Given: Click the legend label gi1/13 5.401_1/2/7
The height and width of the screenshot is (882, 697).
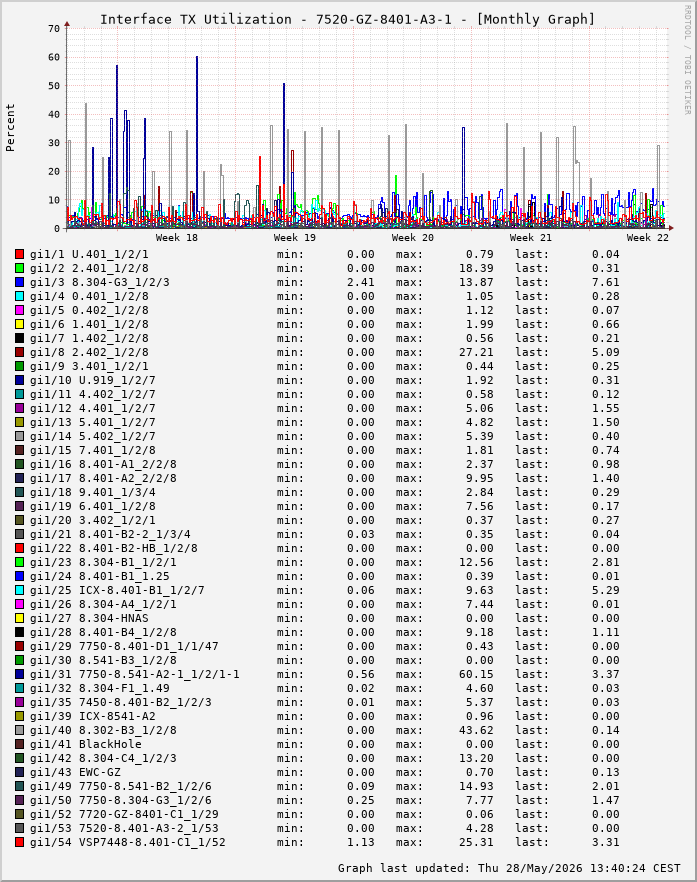Looking at the screenshot, I should point(93,423).
